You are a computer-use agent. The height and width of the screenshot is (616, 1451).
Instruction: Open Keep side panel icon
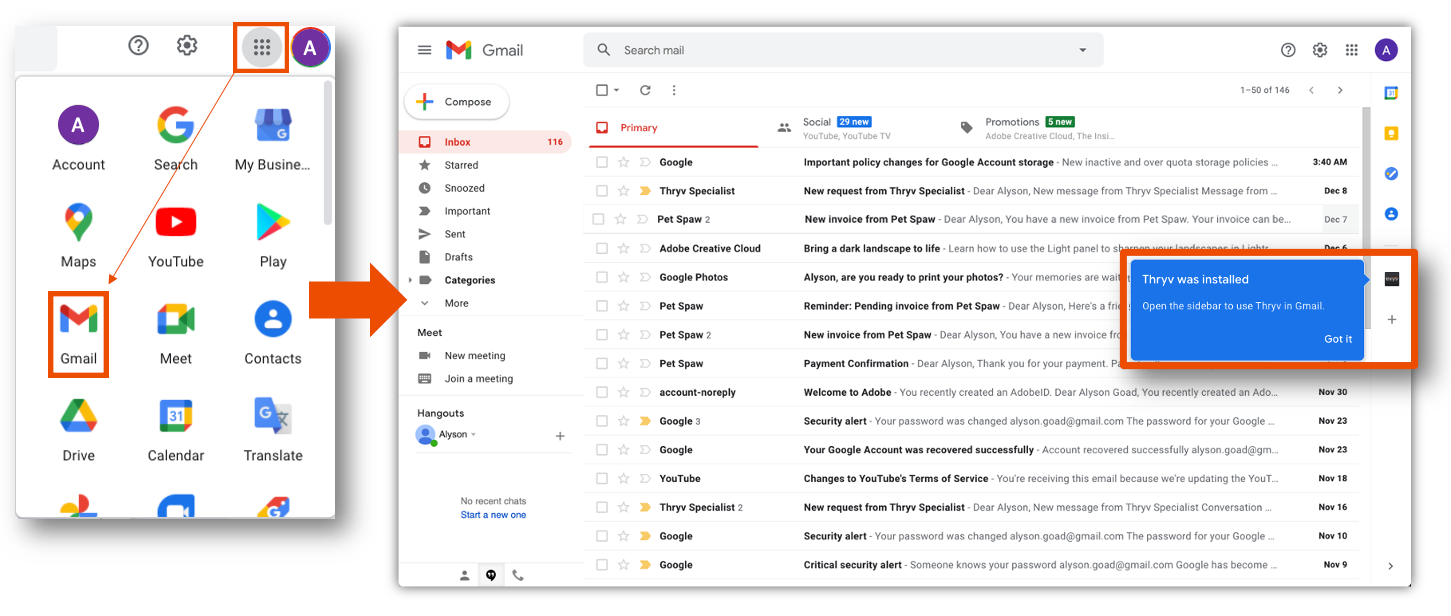[1391, 133]
